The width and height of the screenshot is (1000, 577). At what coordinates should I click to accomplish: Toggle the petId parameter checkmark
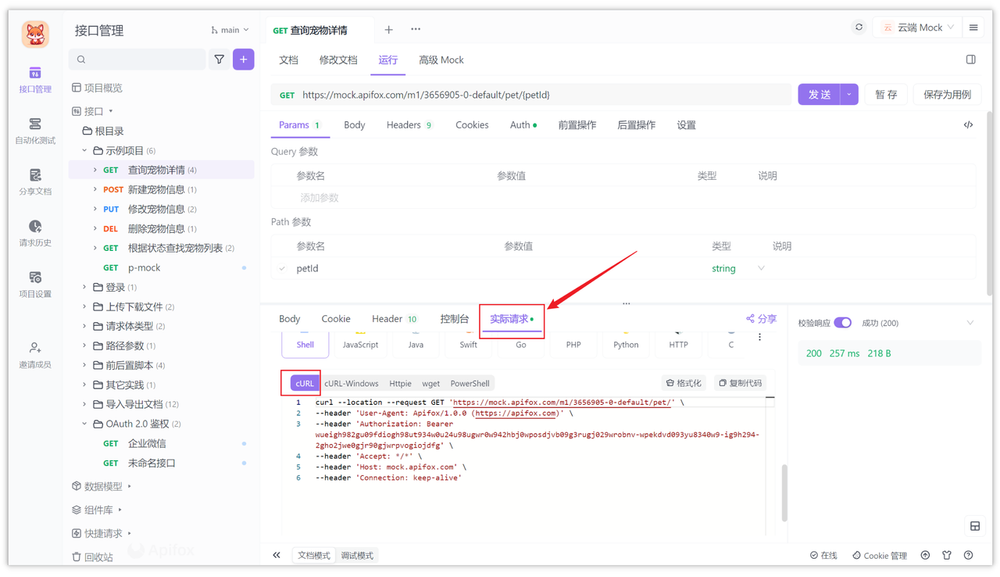tap(283, 268)
